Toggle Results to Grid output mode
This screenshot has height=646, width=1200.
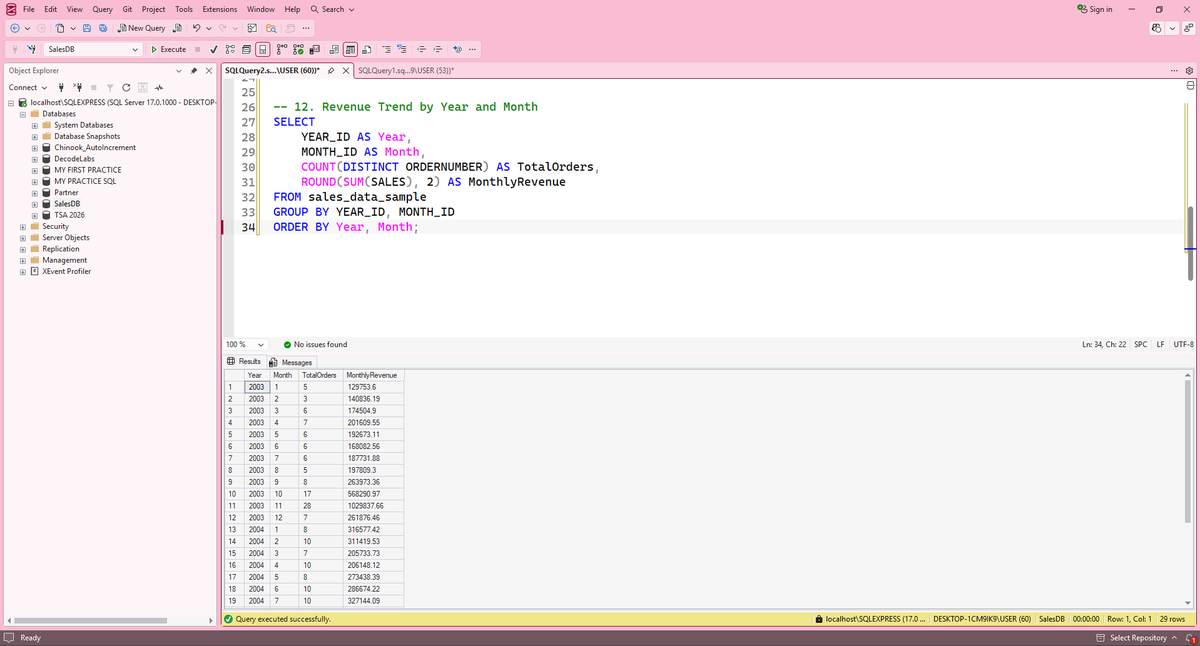pos(351,49)
